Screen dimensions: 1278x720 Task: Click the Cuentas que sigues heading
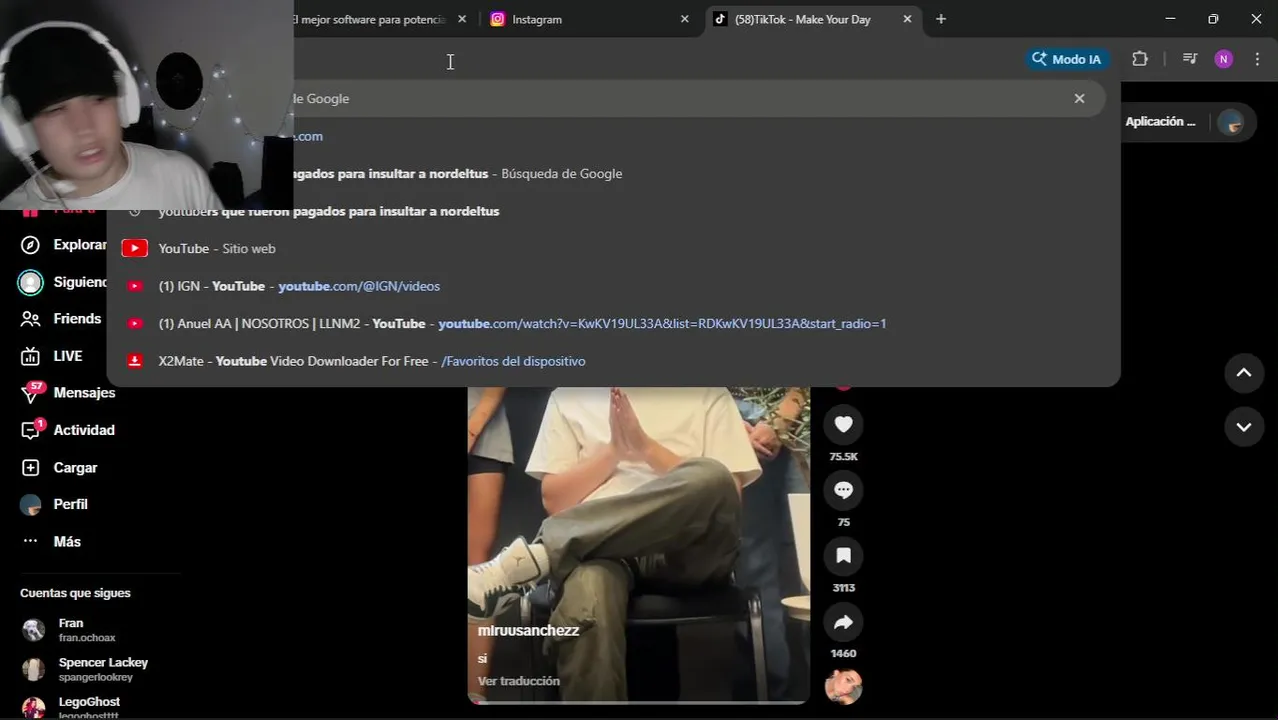pos(75,593)
